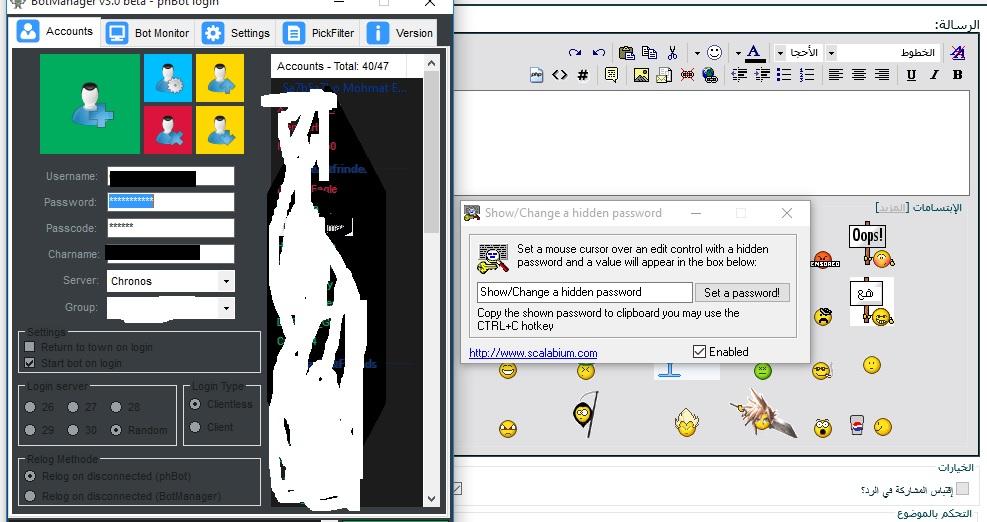Click the cut scissors icon
Viewport: 987px width, 522px height.
coord(672,52)
